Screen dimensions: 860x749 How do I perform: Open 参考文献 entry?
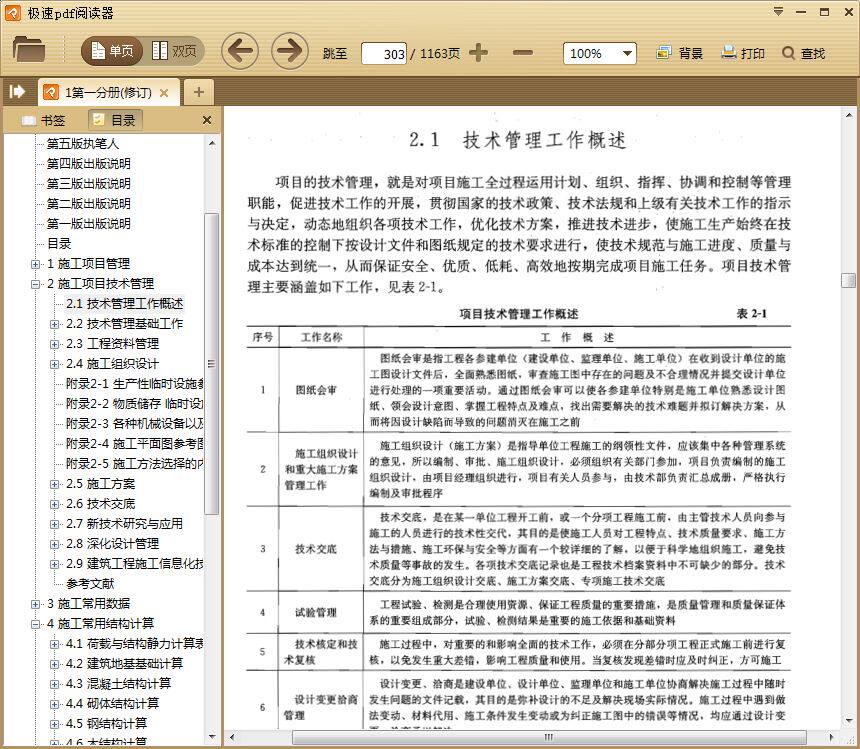pos(90,584)
